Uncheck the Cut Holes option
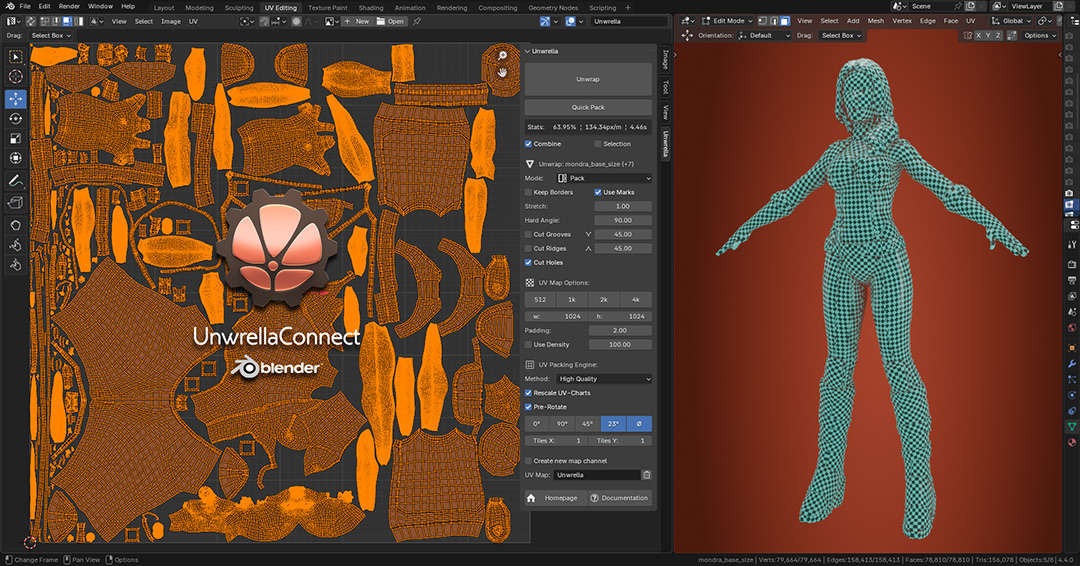Image resolution: width=1080 pixels, height=566 pixels. (x=528, y=262)
